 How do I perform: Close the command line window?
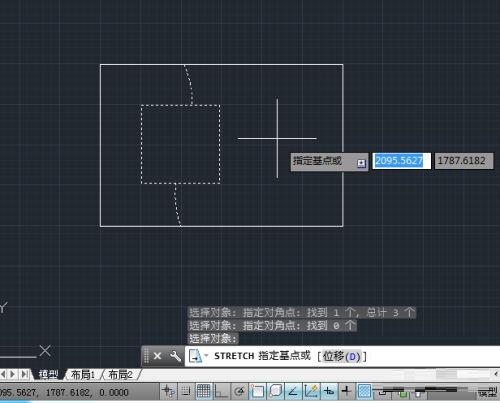click(157, 356)
